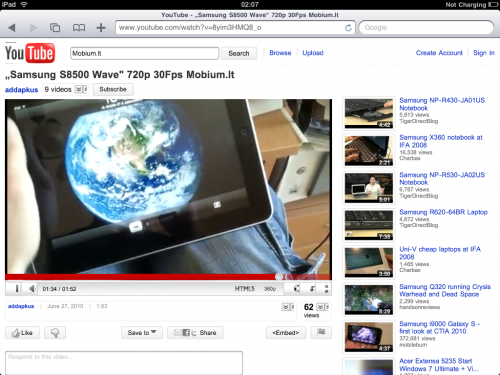The height and width of the screenshot is (375, 500).
Task: Click the Sign In link
Action: pyautogui.click(x=484, y=53)
